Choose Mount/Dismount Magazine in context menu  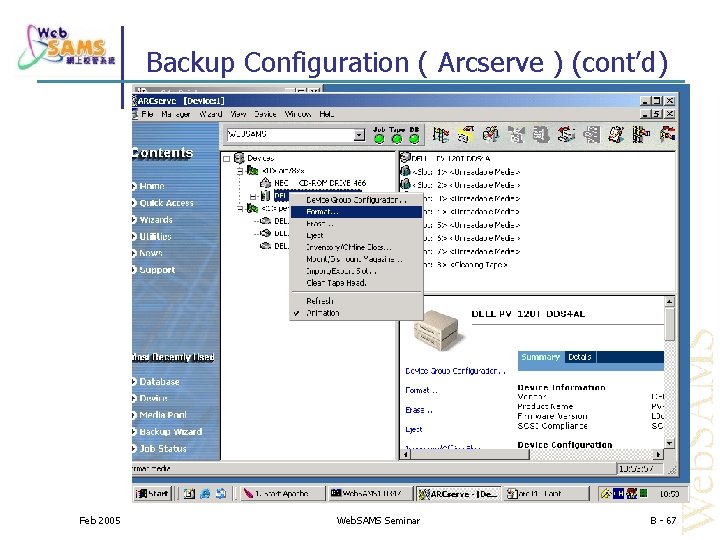coord(356,259)
